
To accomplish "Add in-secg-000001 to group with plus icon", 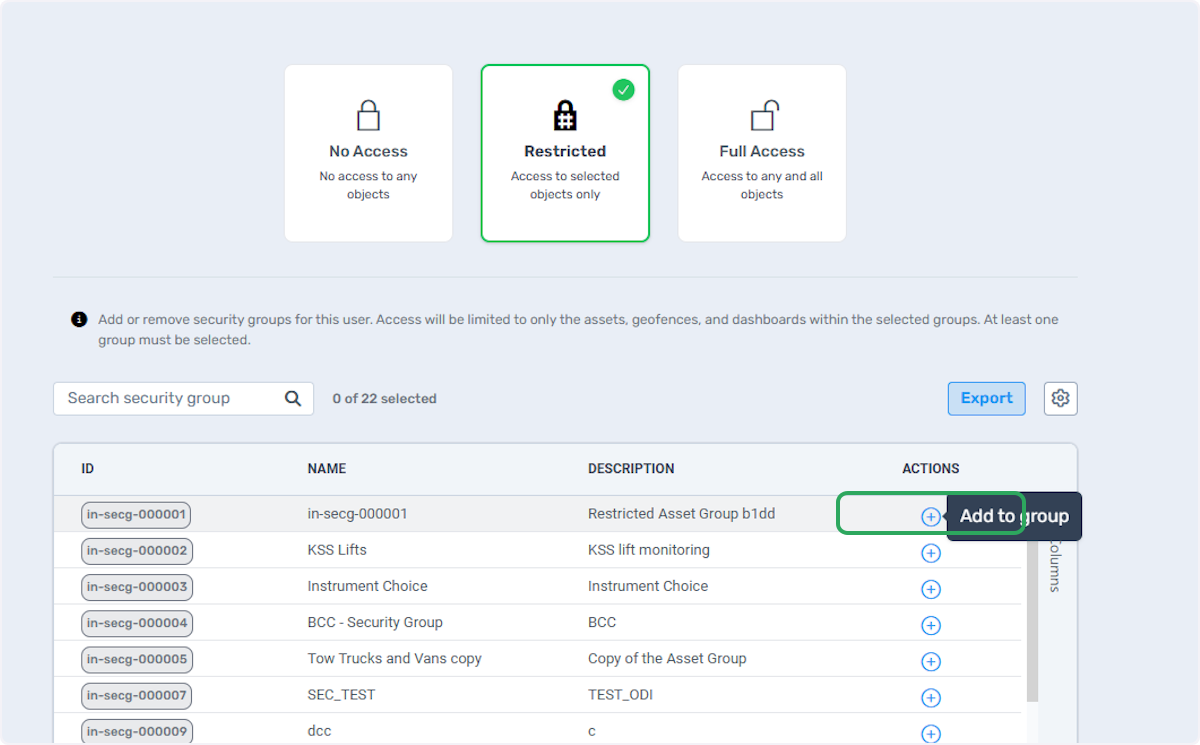I will point(930,517).
